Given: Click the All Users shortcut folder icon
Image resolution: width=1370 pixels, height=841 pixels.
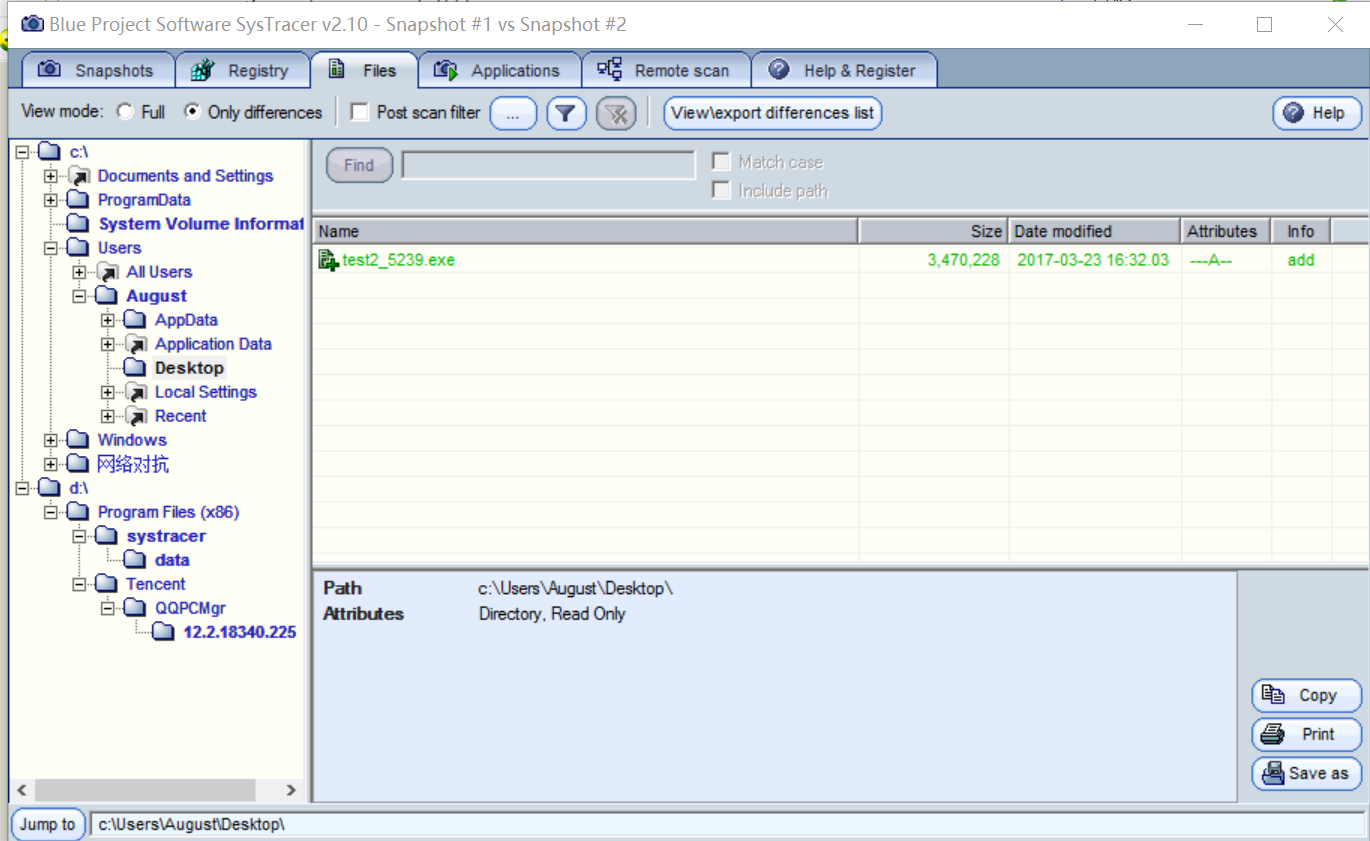Looking at the screenshot, I should click(x=107, y=272).
